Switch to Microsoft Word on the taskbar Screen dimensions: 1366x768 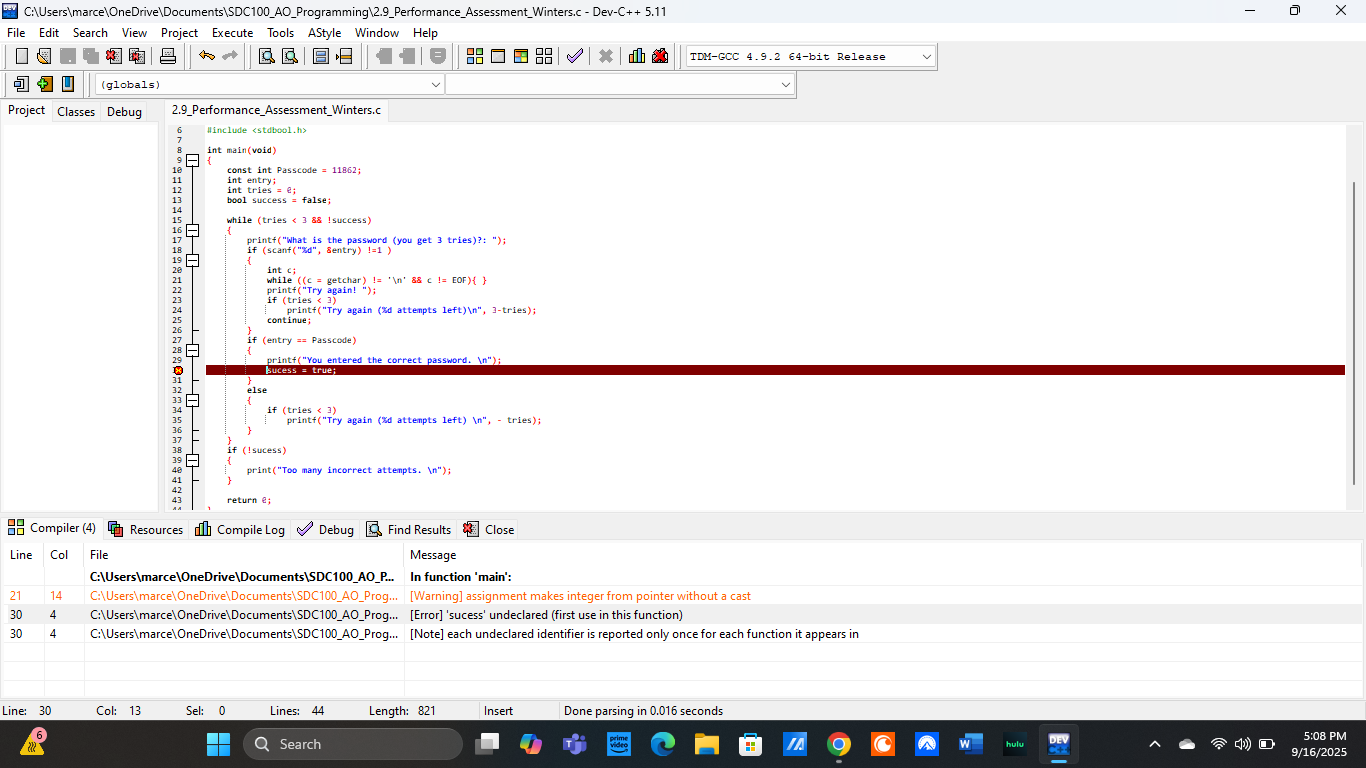pos(971,744)
